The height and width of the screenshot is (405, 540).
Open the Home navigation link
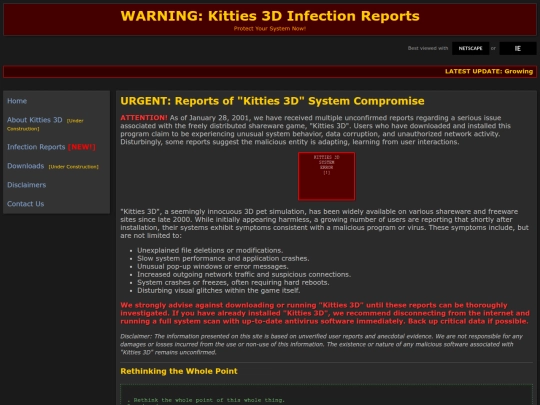click(17, 101)
